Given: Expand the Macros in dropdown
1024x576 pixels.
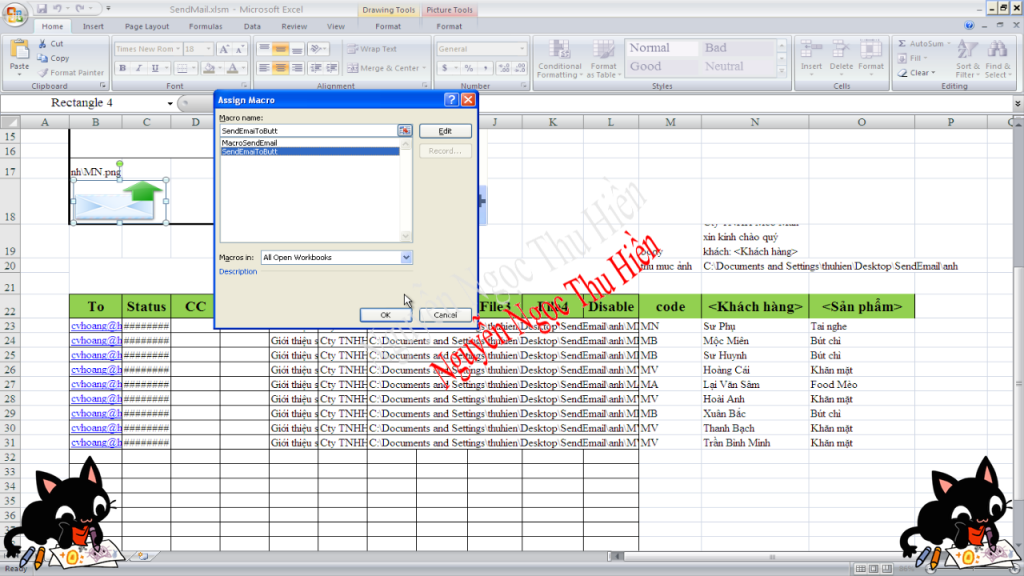Looking at the screenshot, I should pyautogui.click(x=406, y=257).
